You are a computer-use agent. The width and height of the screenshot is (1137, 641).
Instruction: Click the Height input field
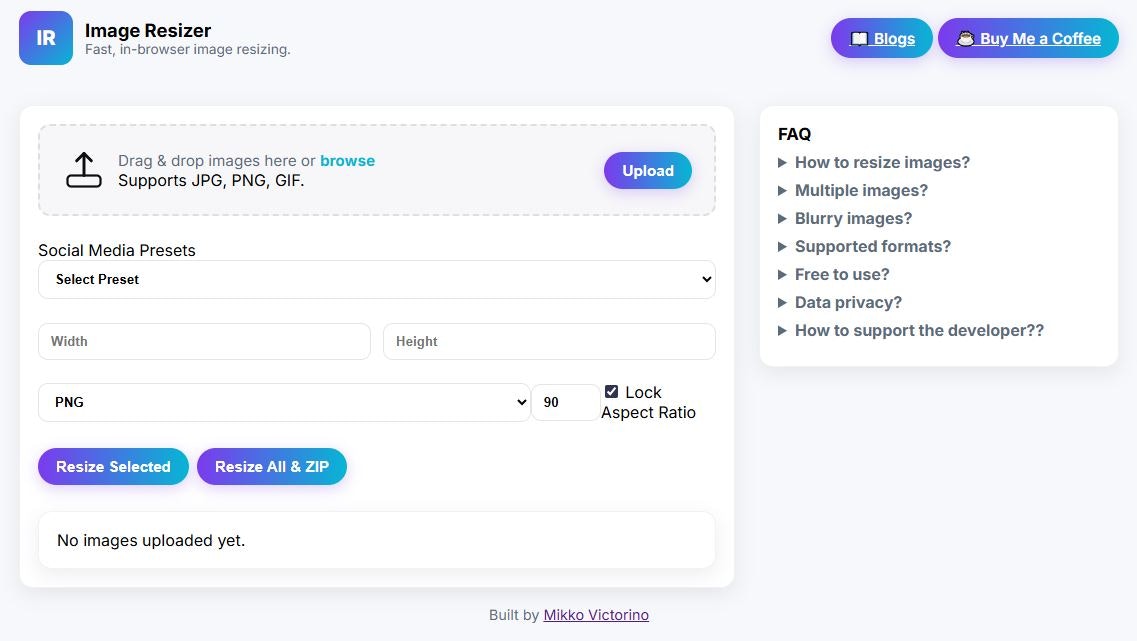[x=549, y=341]
